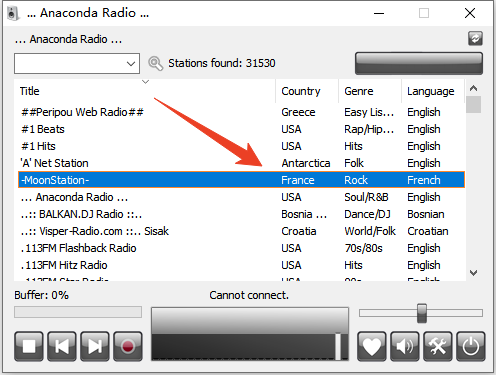
Task: Click the Buffer: 0% label
Action: [41, 295]
